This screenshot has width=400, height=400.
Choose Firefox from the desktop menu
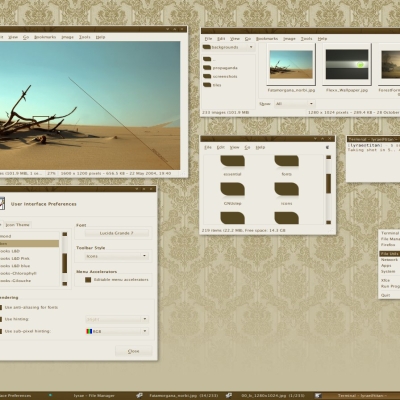[389, 245]
